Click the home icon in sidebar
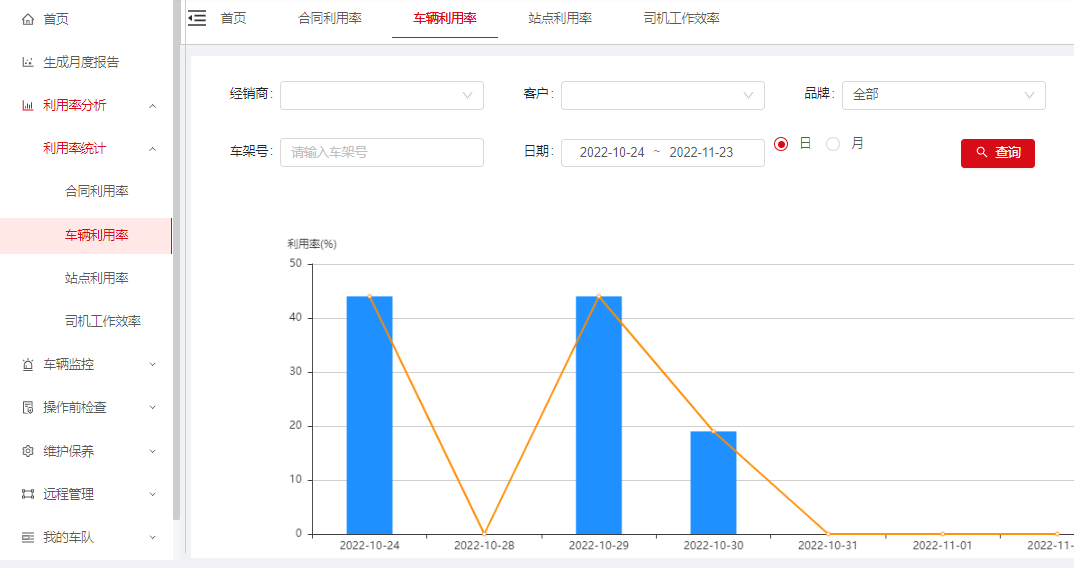1074x568 pixels. (x=28, y=19)
